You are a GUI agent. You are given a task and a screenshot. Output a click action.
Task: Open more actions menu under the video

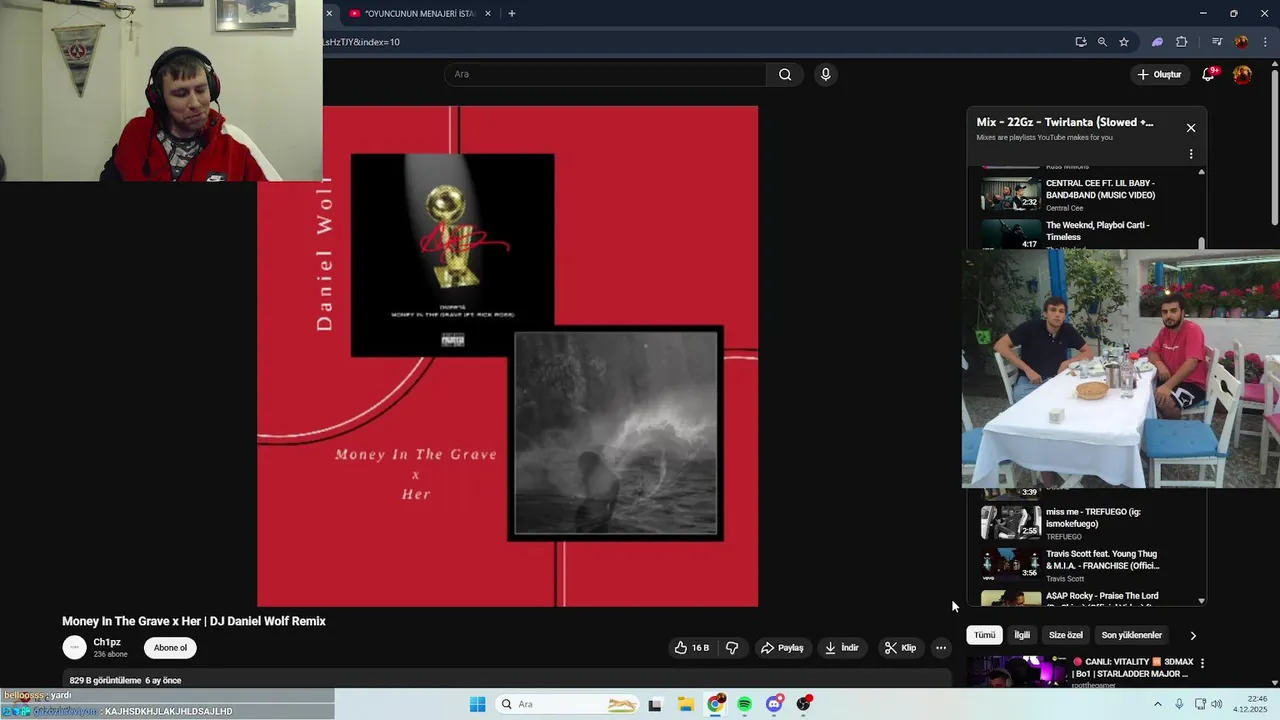[941, 648]
